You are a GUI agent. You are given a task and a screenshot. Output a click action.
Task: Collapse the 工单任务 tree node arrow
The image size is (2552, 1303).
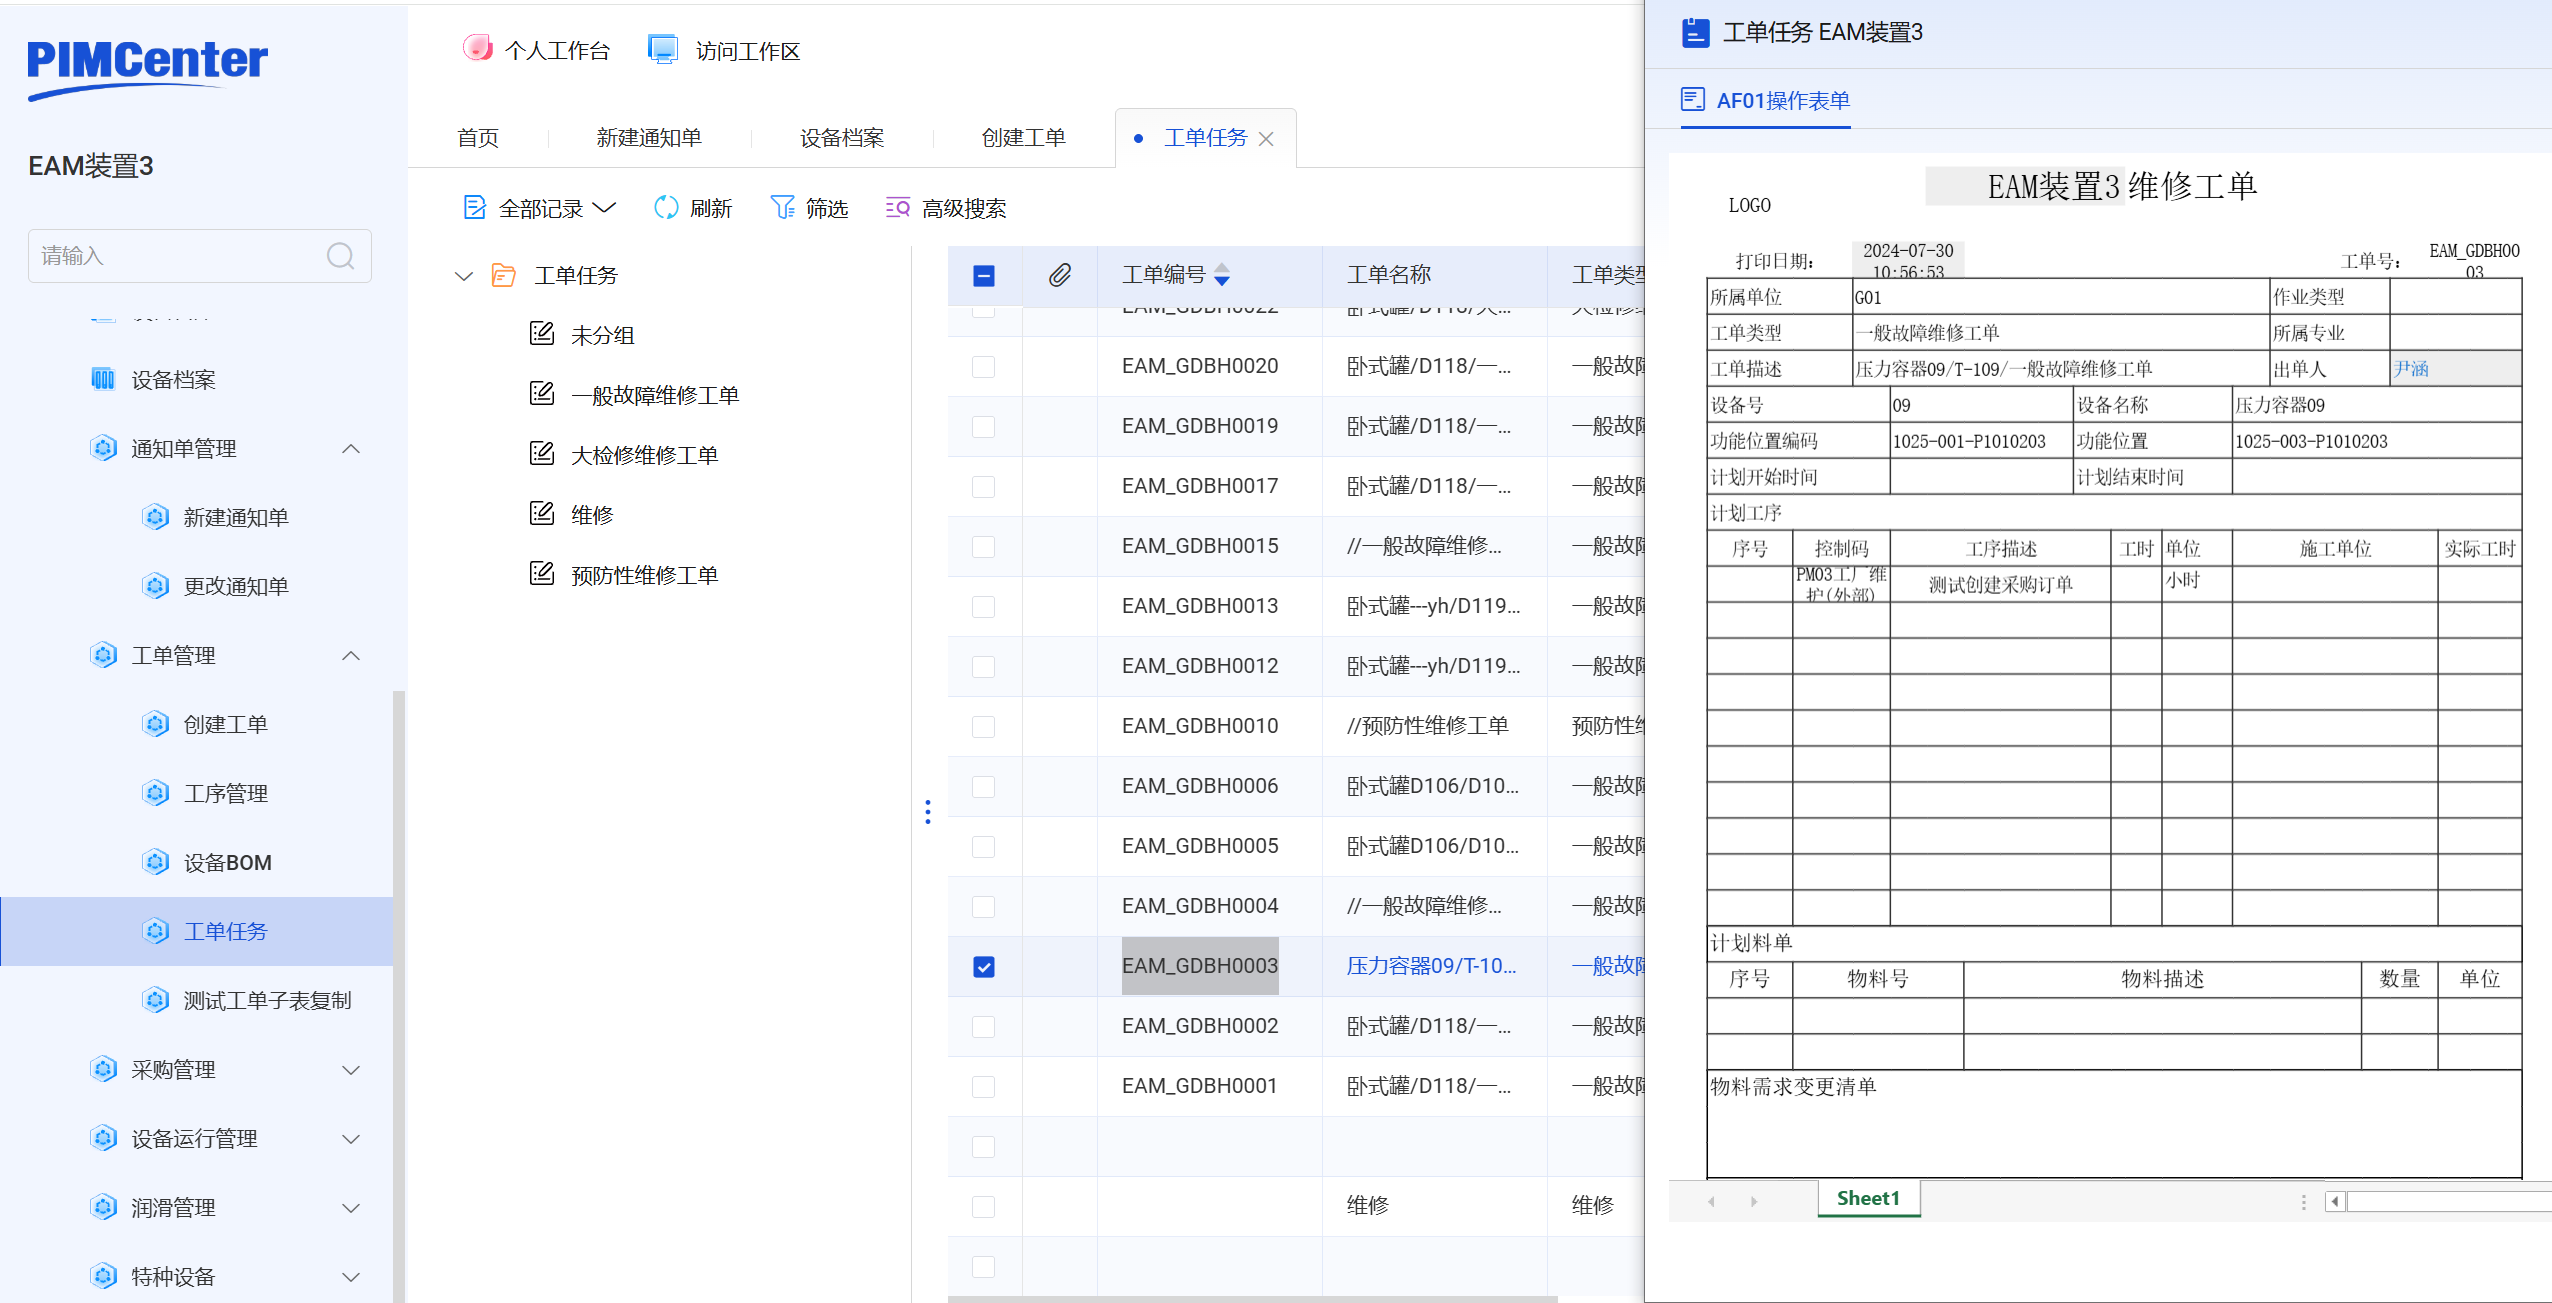[464, 276]
